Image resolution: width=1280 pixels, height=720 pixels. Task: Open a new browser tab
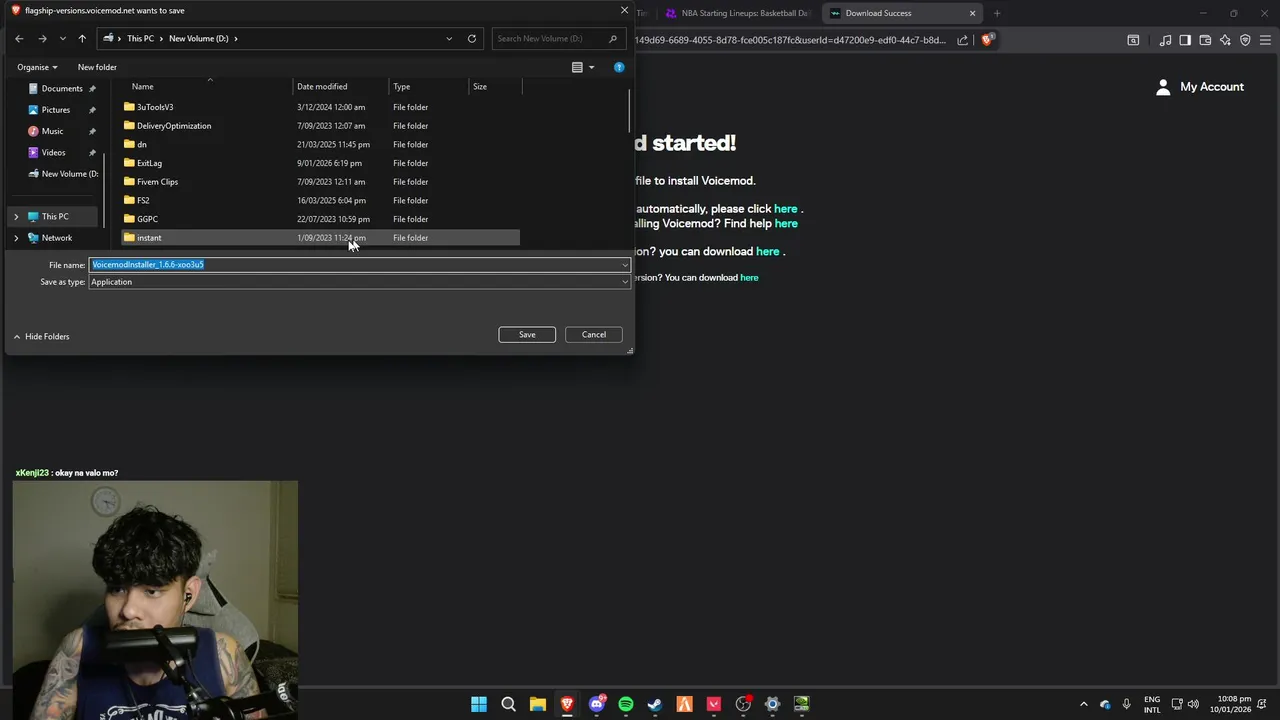(997, 13)
